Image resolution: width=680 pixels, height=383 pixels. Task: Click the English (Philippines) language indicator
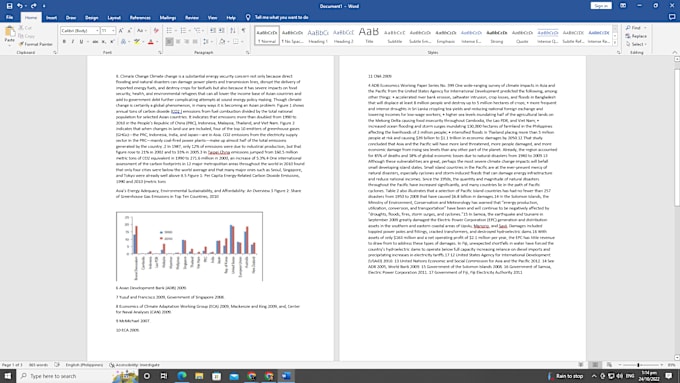[x=84, y=365]
